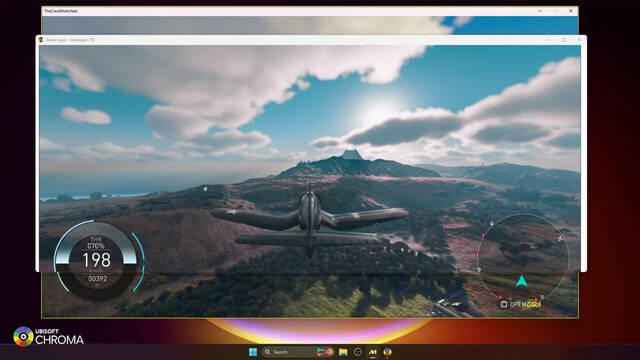Image resolution: width=640 pixels, height=360 pixels.
Task: Click the altitude reading 03392
Action: tap(98, 279)
